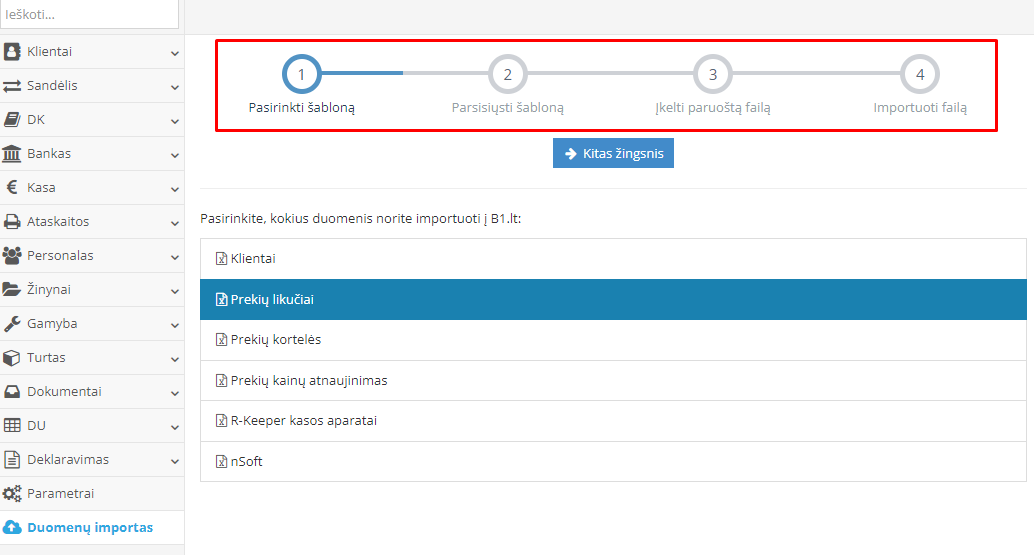The width and height of the screenshot is (1034, 555).
Task: Click the Ataskaitos printer icon
Action: [x=12, y=222]
